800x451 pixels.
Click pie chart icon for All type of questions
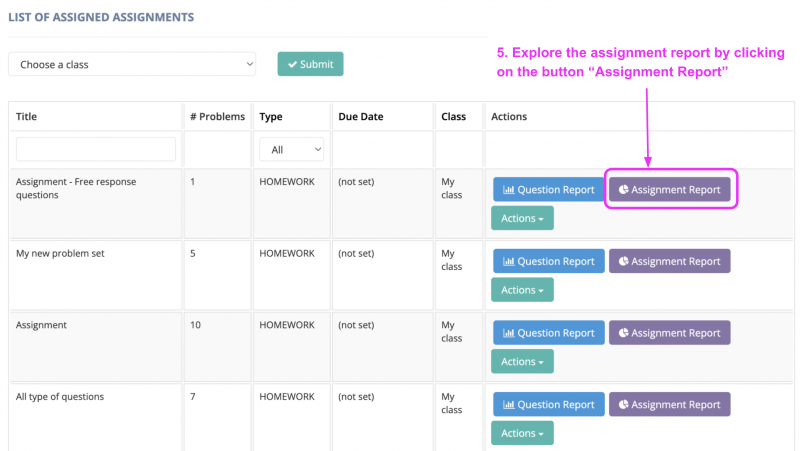coord(623,405)
